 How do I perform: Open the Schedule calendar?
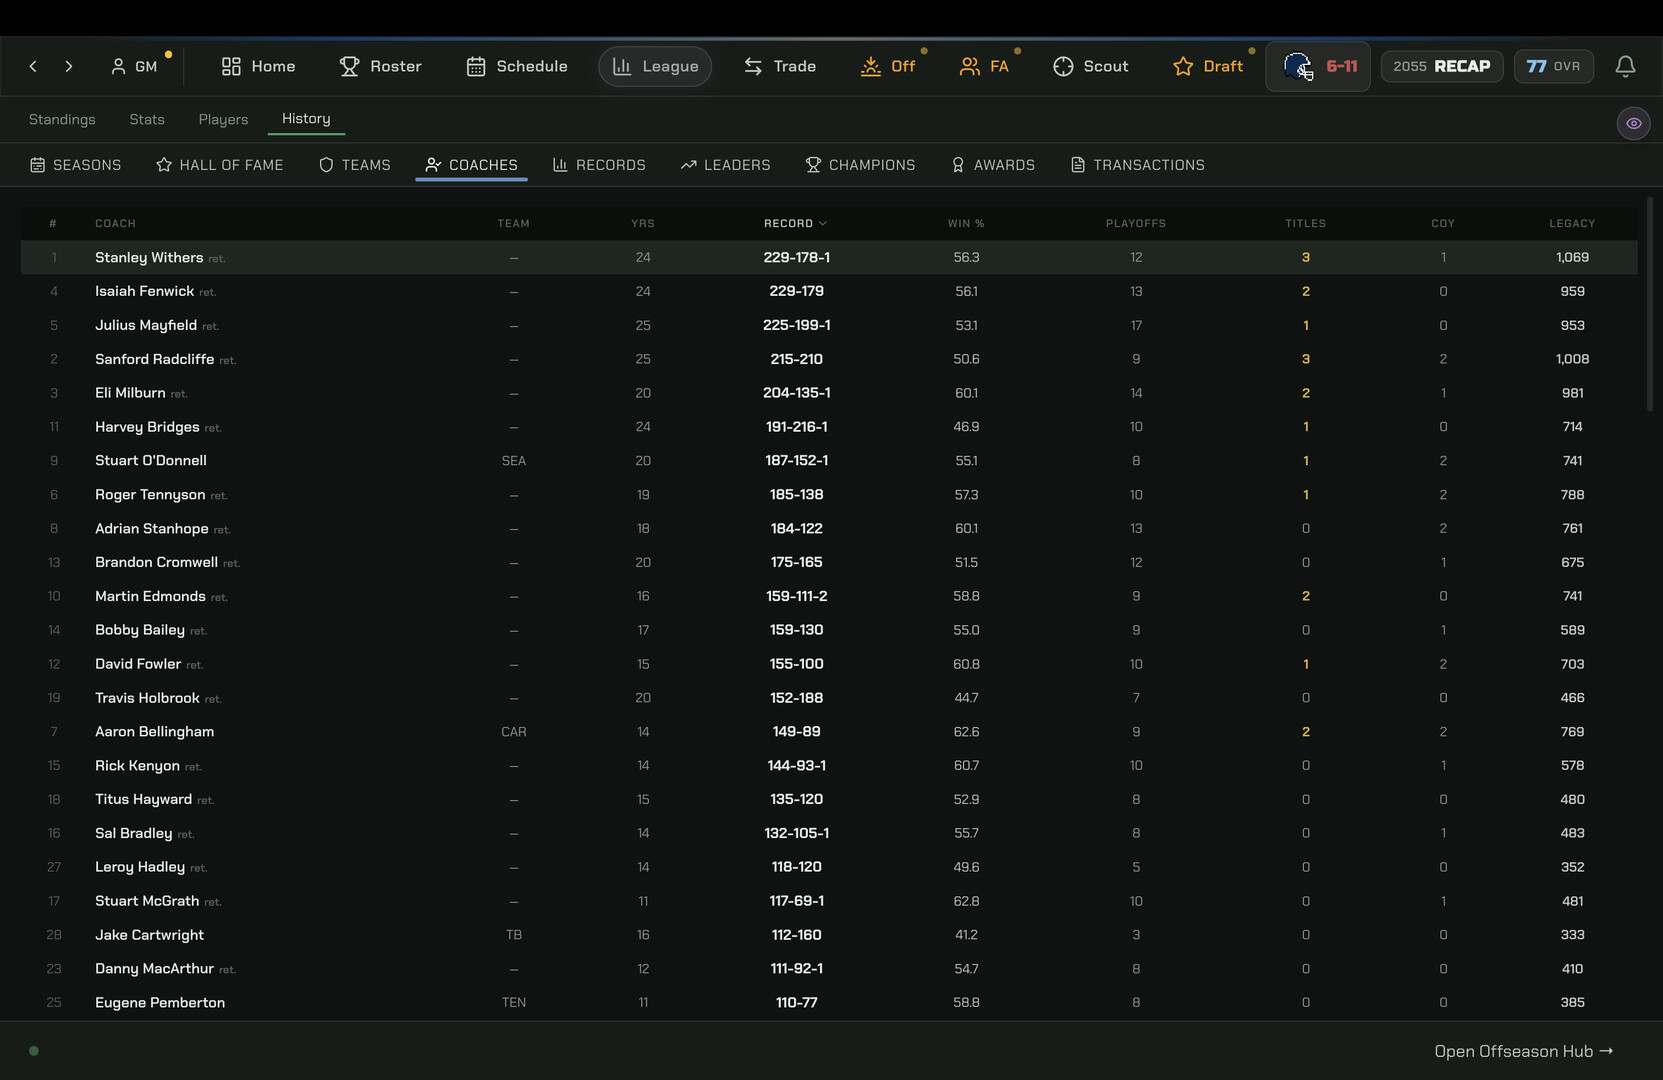(x=517, y=66)
